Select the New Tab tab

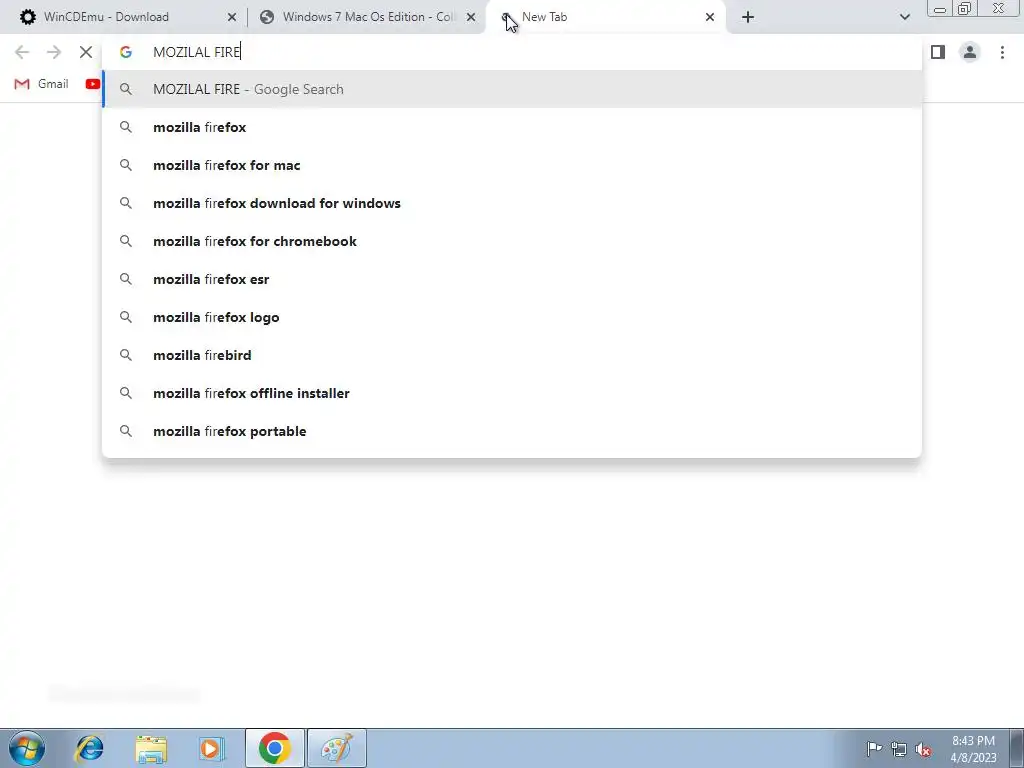click(x=604, y=17)
